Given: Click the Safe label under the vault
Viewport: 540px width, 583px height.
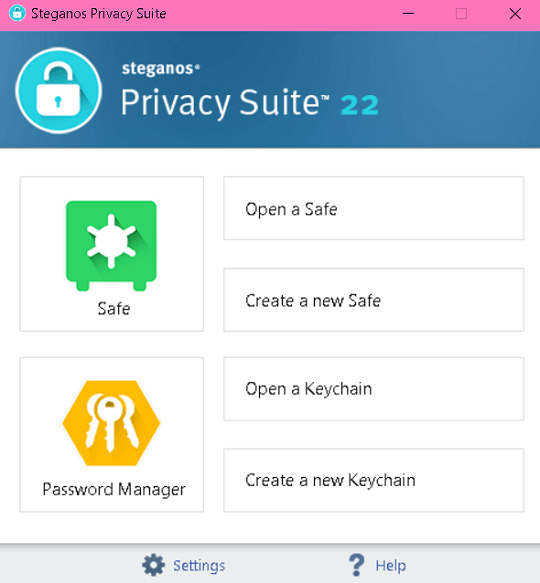Looking at the screenshot, I should [114, 309].
